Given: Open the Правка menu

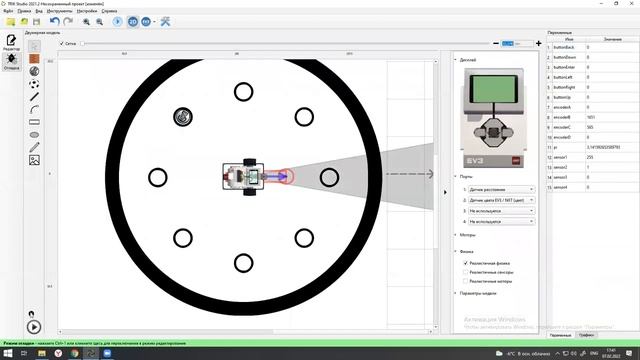Looking at the screenshot, I should [24, 11].
